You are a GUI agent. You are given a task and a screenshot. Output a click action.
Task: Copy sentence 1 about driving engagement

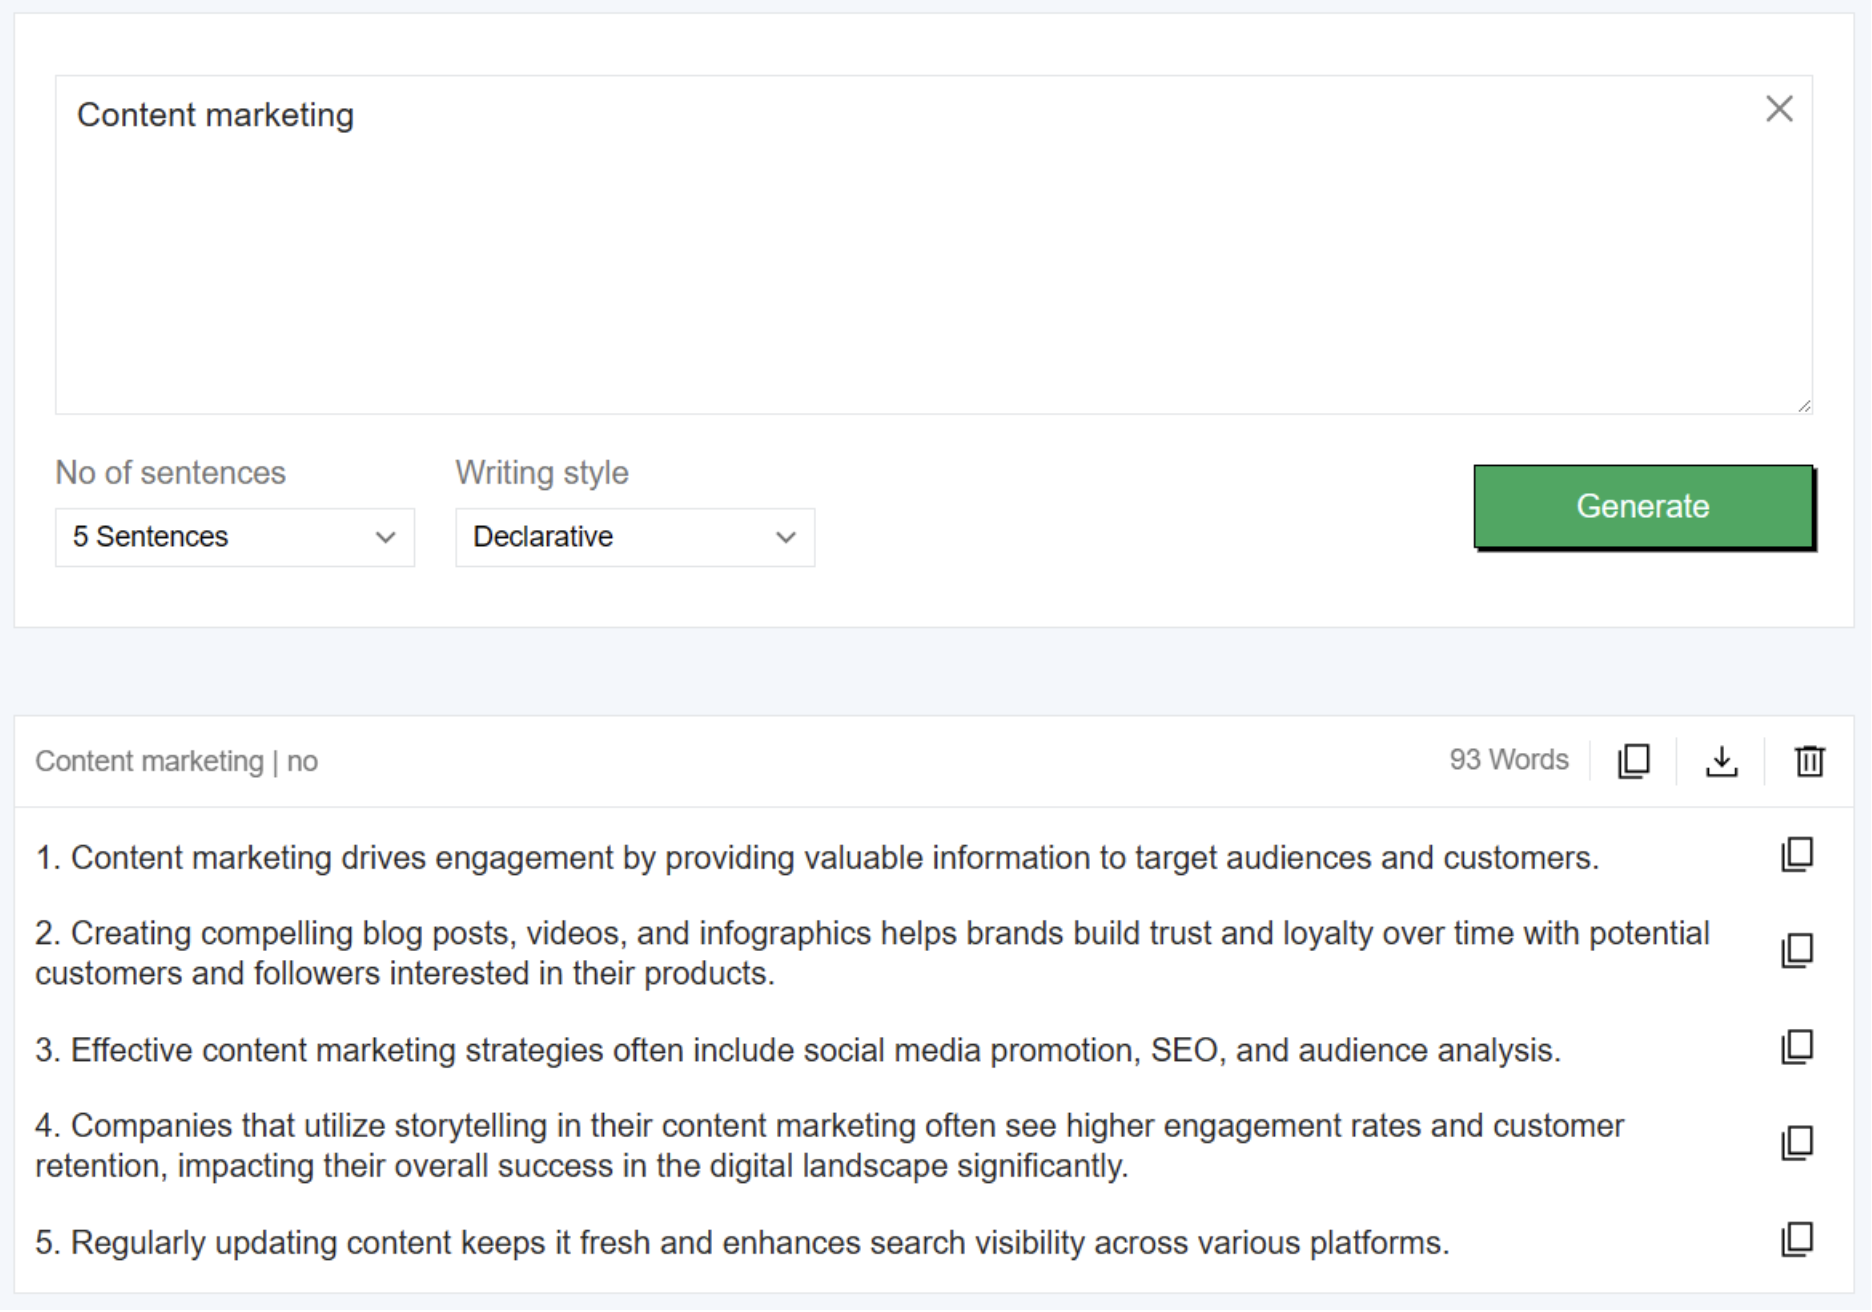[1796, 855]
